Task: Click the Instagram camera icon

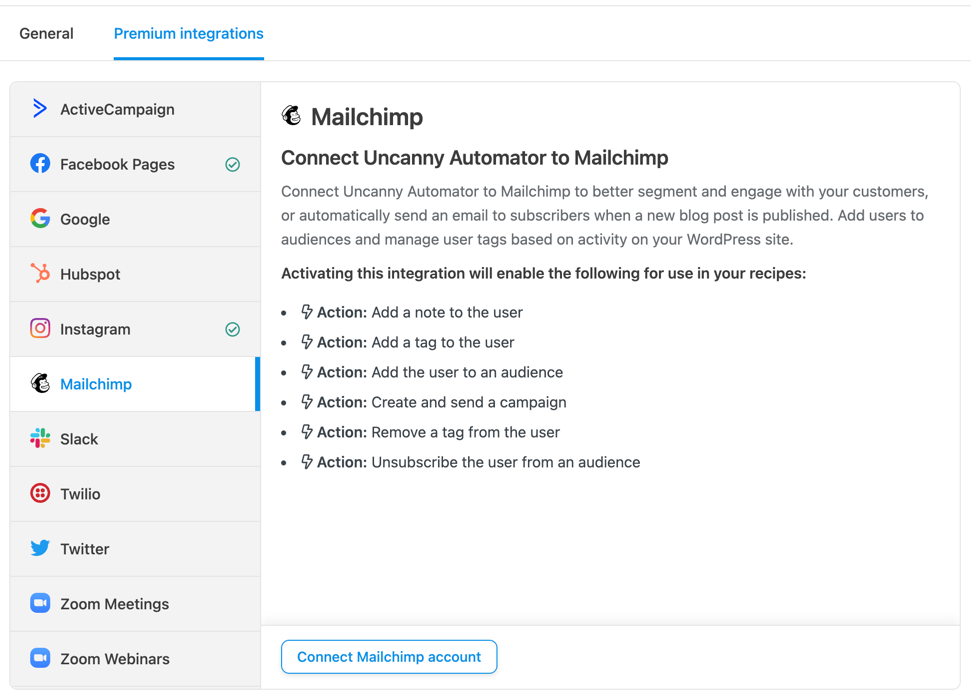Action: pos(40,328)
